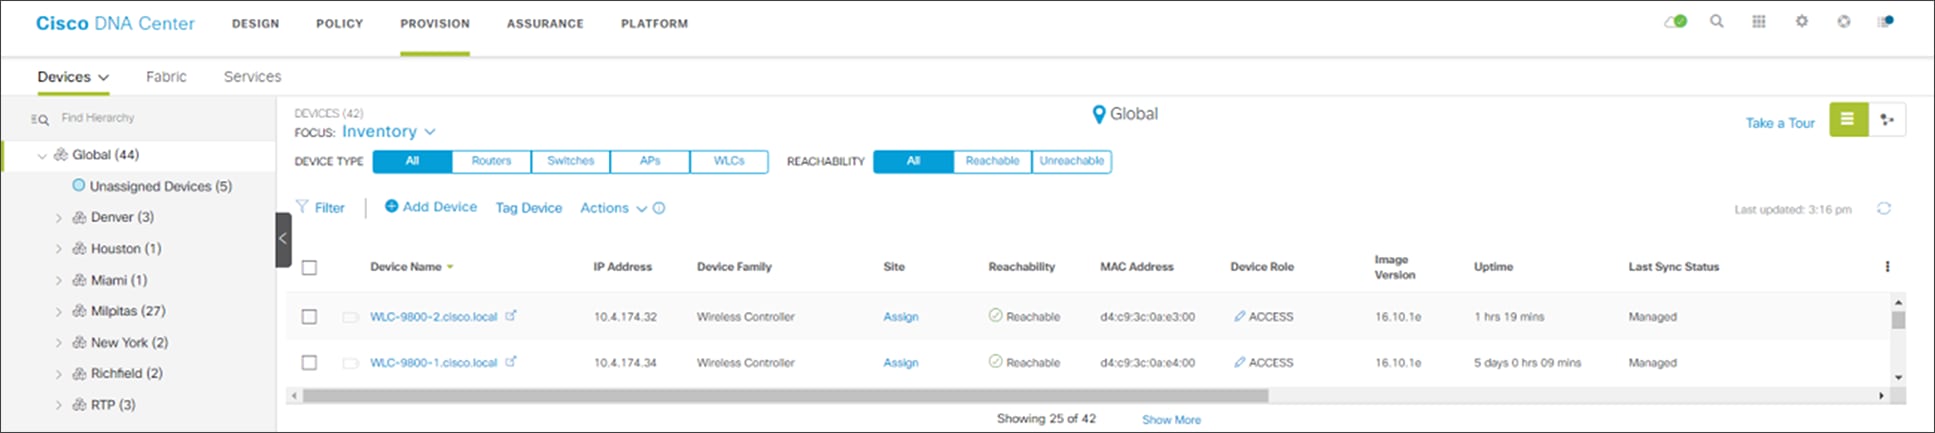
Task: Click the help lifebuoy icon in header
Action: tap(1844, 21)
